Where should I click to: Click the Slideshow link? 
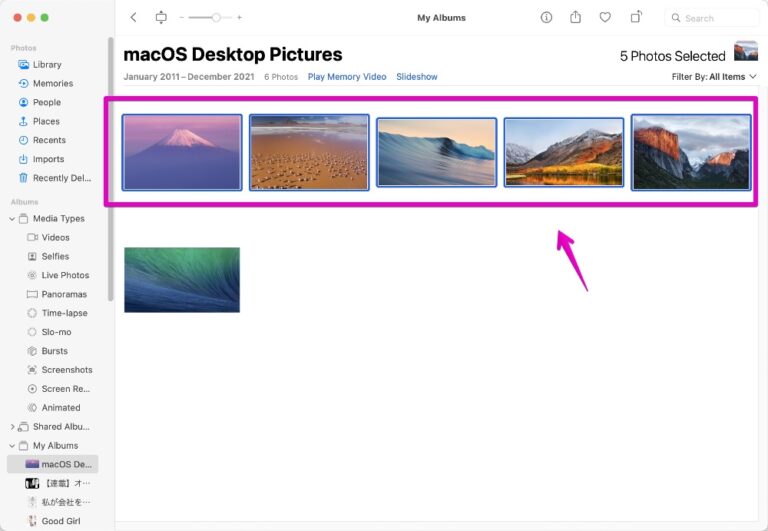click(x=417, y=77)
